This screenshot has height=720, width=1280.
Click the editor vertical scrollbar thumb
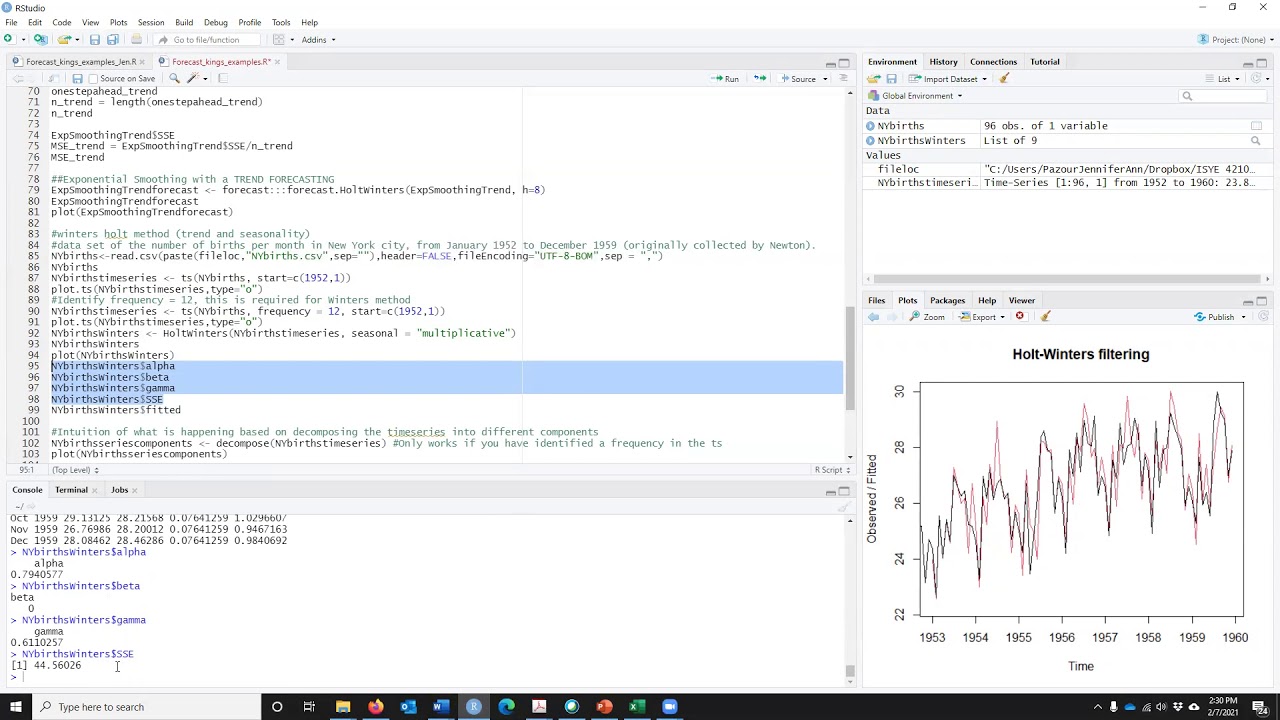pyautogui.click(x=850, y=358)
